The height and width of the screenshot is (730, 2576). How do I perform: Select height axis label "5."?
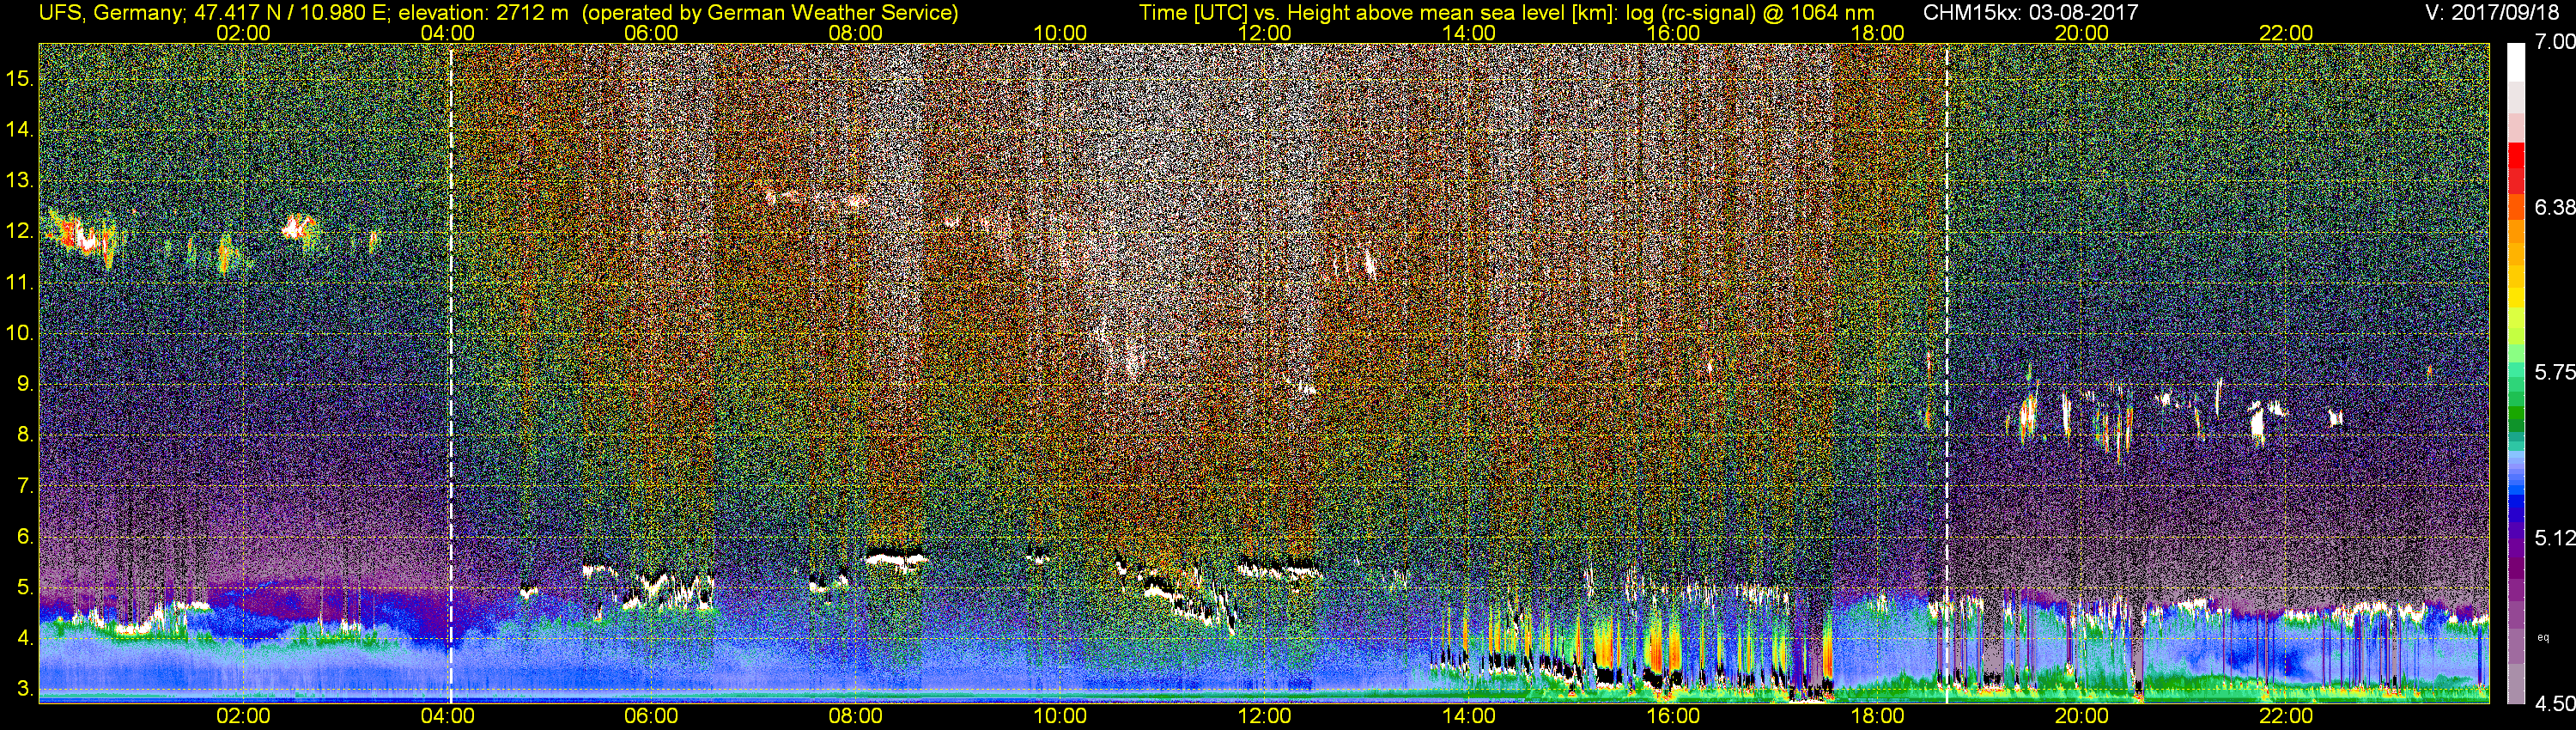click(x=25, y=588)
